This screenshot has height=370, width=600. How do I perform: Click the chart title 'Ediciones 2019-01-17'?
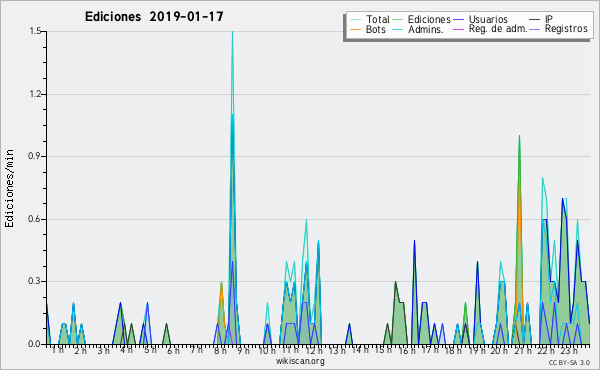(x=154, y=17)
